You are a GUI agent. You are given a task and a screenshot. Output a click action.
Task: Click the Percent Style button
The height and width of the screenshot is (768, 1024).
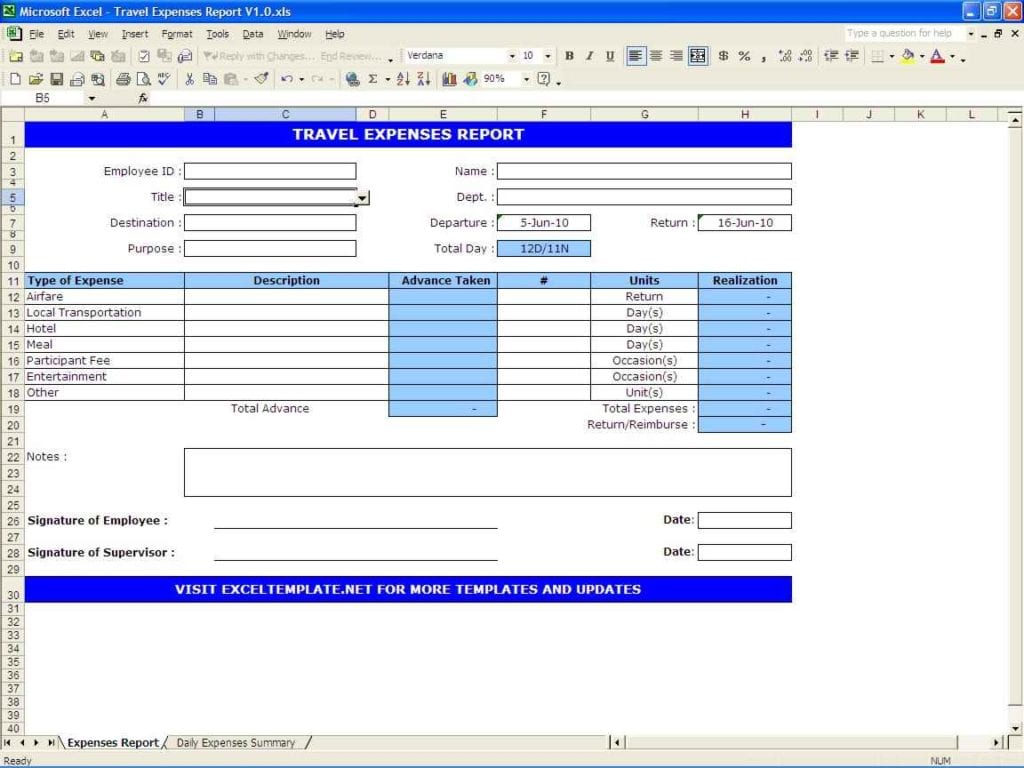744,55
